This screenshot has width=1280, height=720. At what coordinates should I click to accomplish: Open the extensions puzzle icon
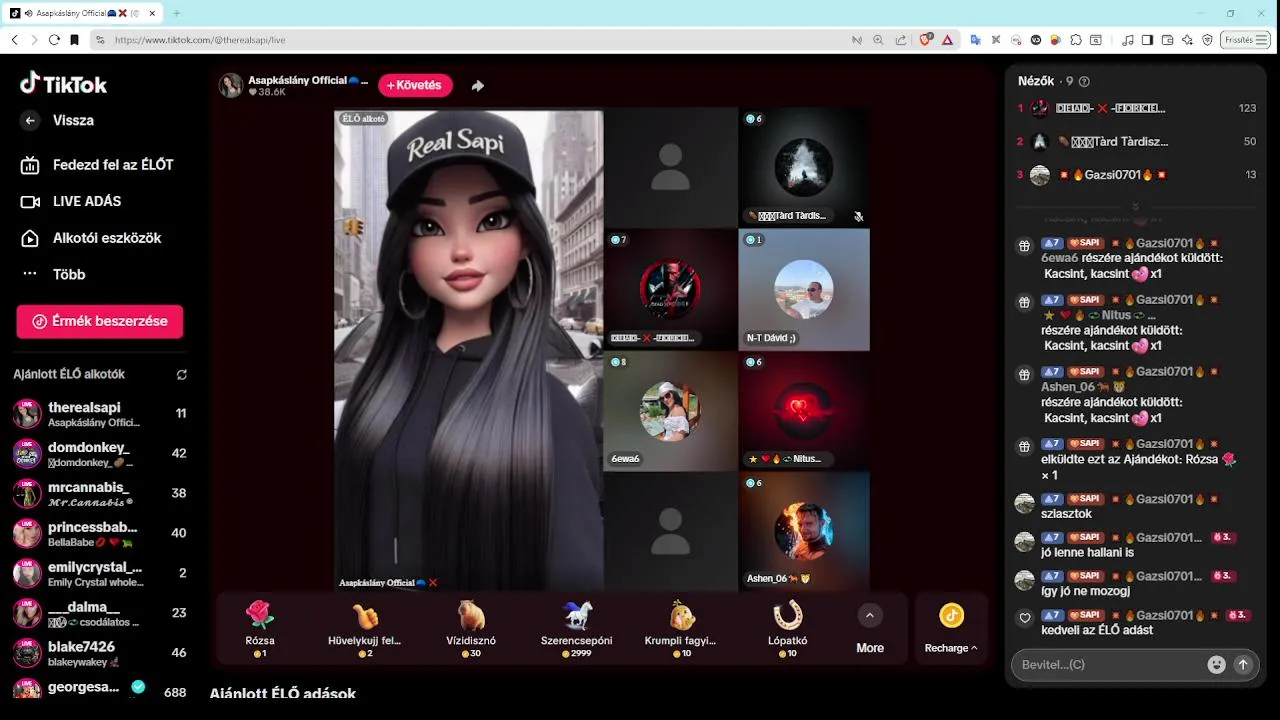pyautogui.click(x=1076, y=40)
